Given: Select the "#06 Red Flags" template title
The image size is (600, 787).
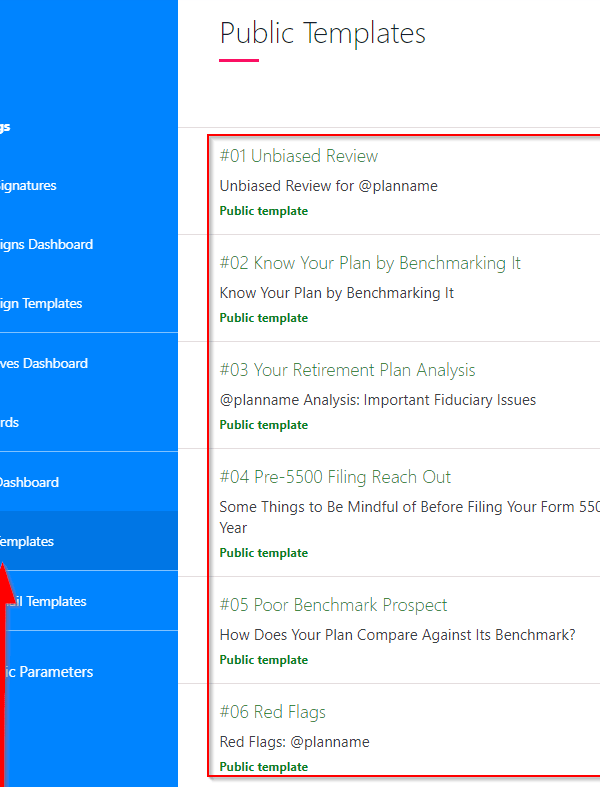Looking at the screenshot, I should [273, 712].
